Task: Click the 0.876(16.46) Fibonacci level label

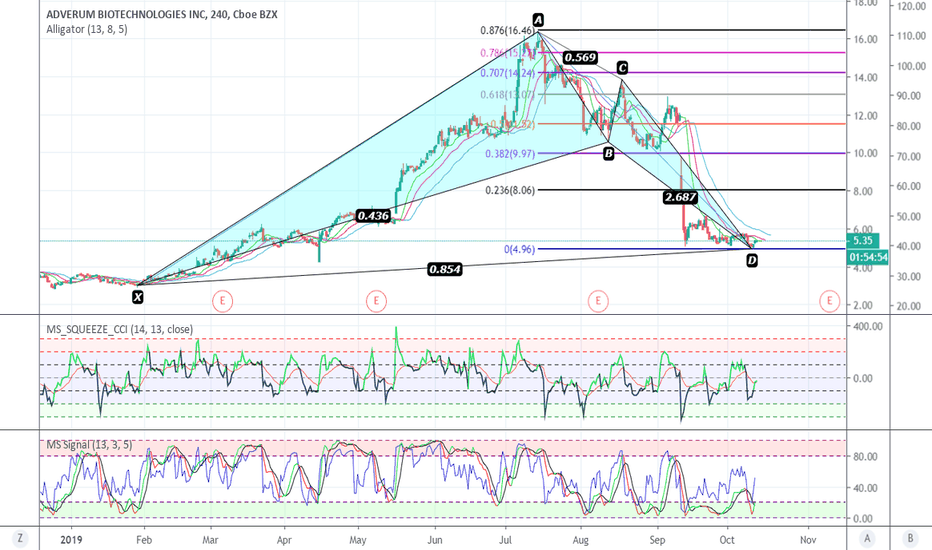Action: (x=507, y=30)
